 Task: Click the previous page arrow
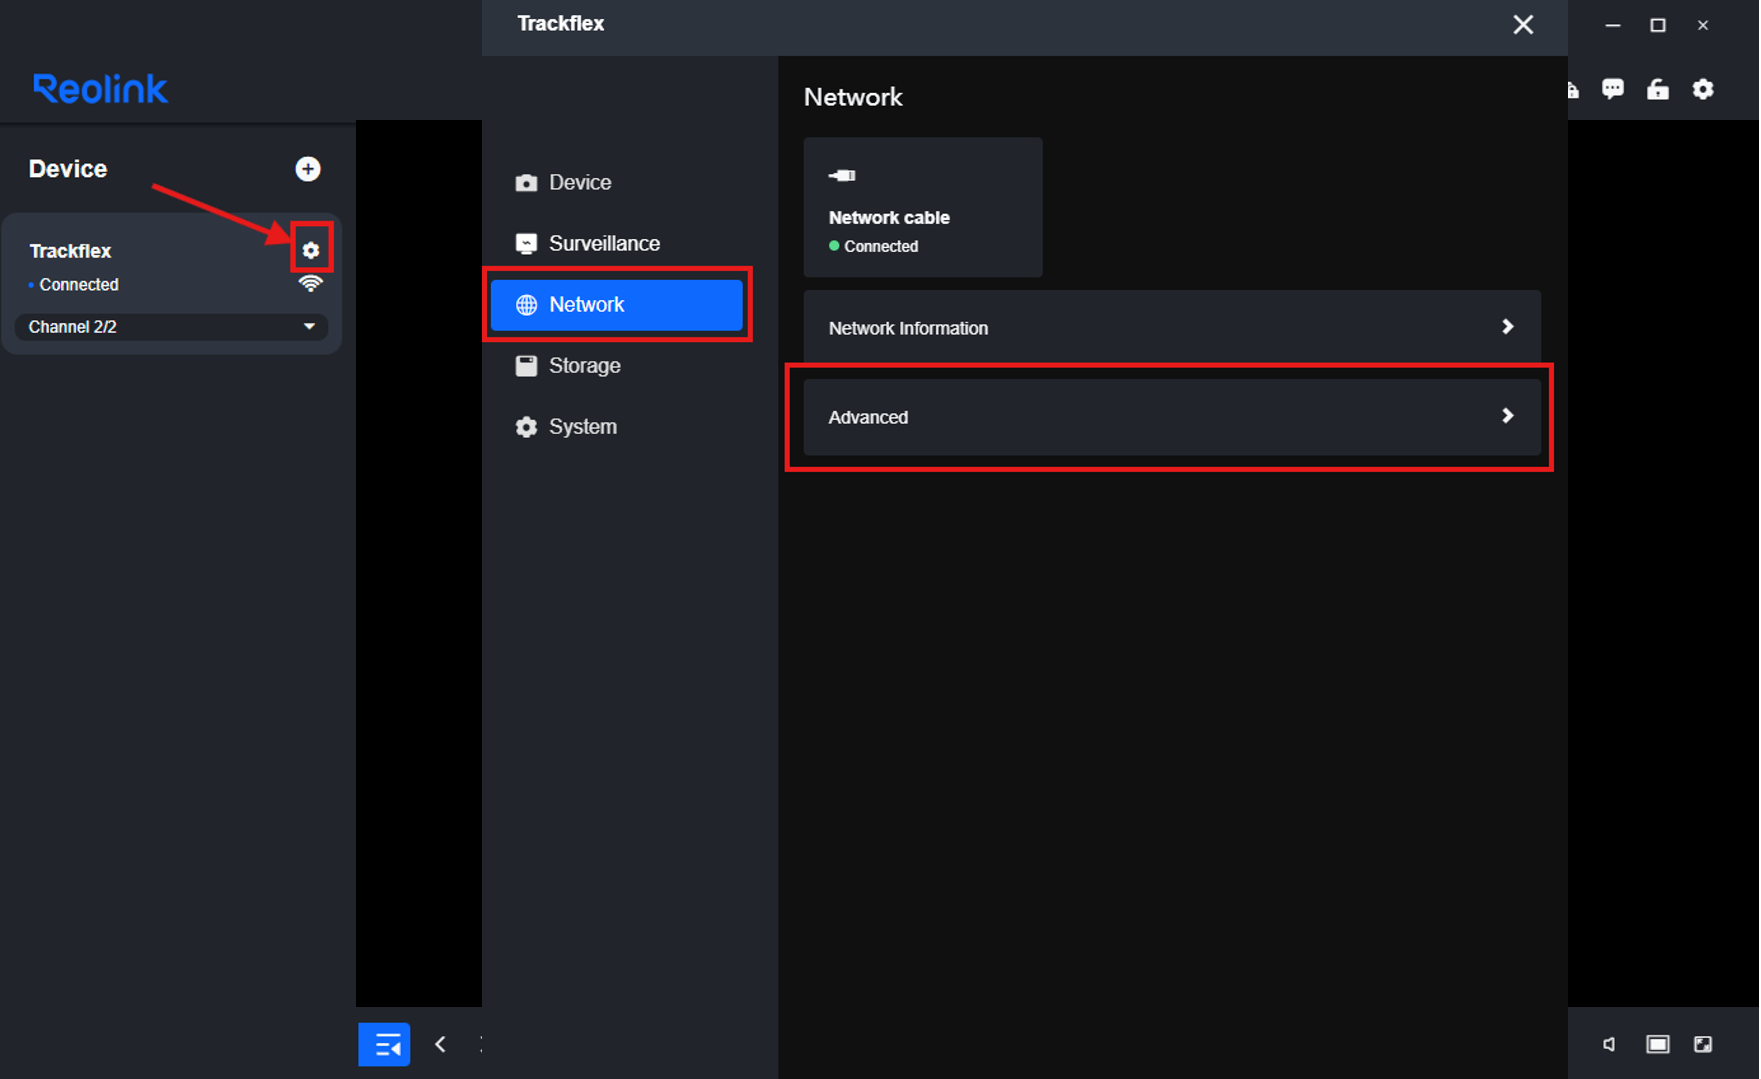[441, 1045]
